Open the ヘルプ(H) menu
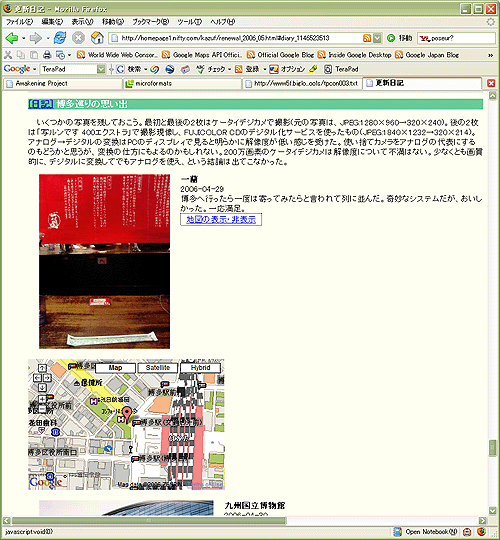The height and width of the screenshot is (540, 500). click(222, 22)
